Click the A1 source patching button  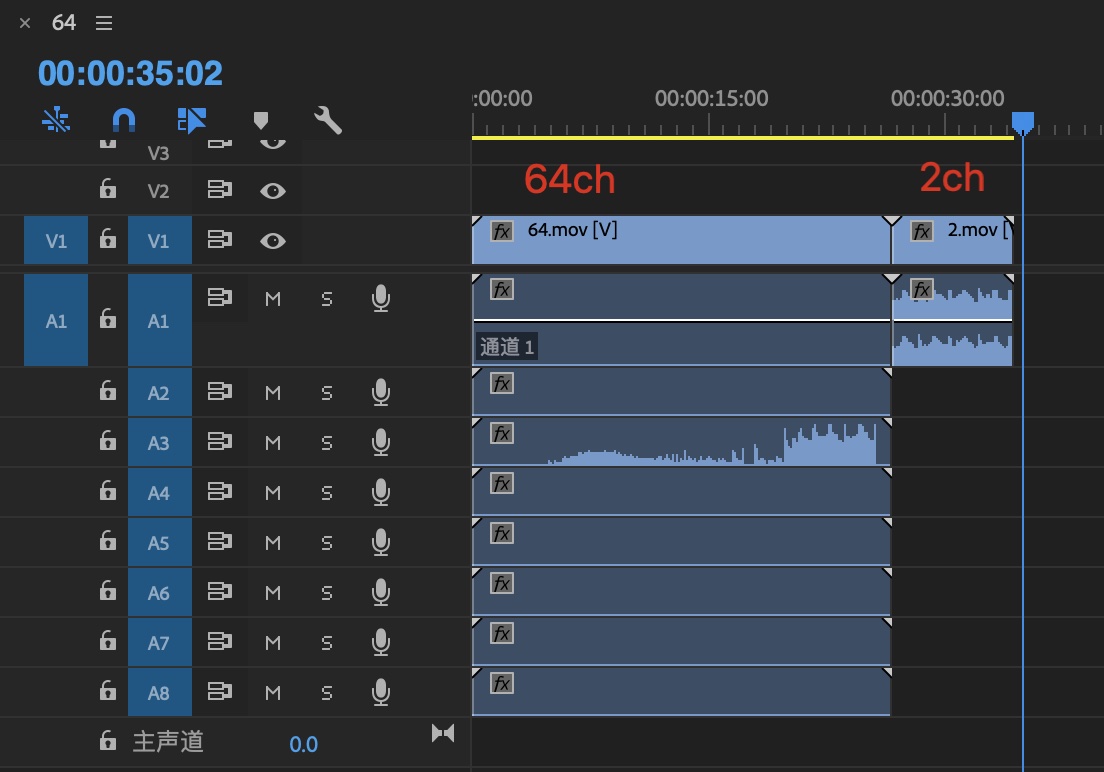[56, 321]
